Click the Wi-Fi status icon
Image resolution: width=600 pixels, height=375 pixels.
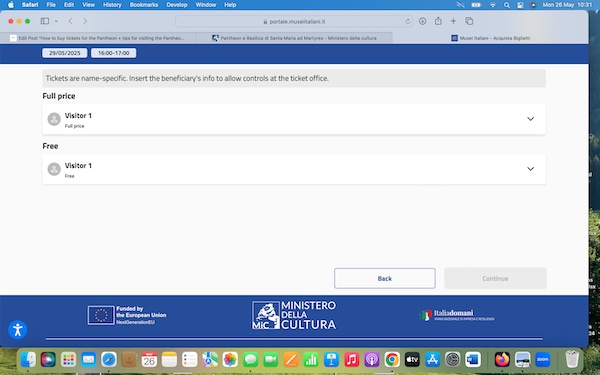[x=493, y=5]
